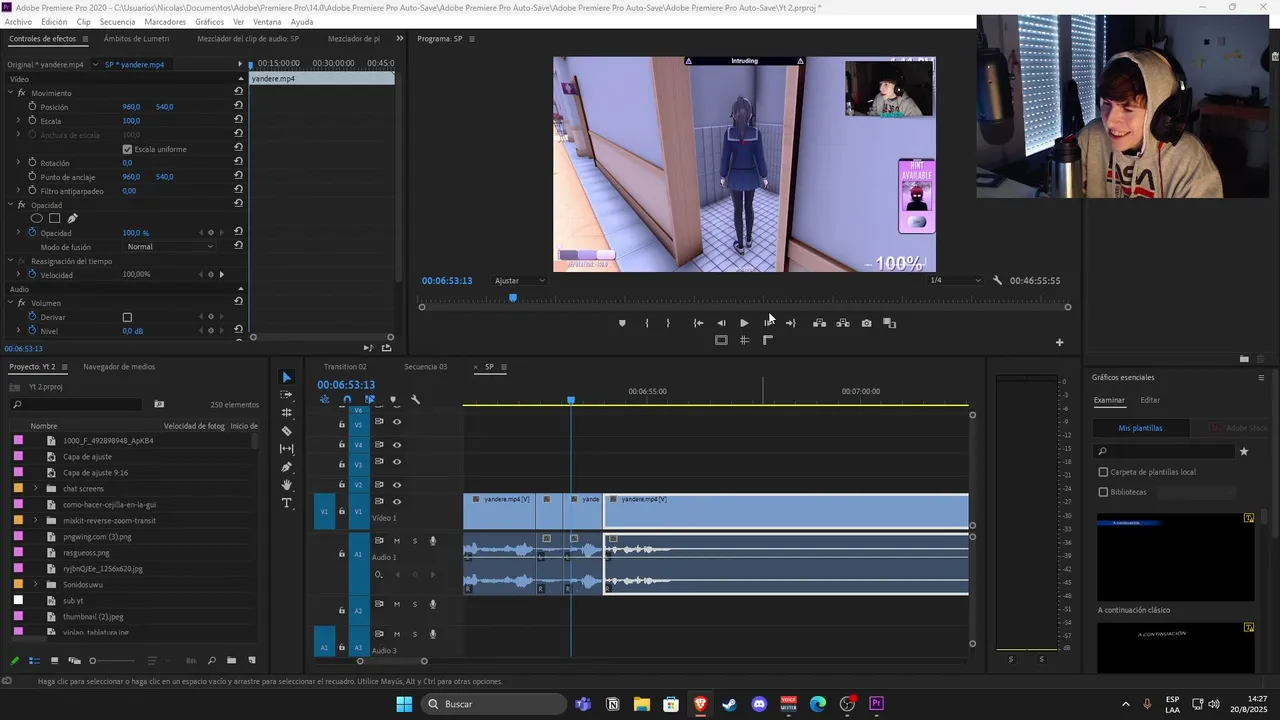1280x720 pixels.
Task: Hide track V2 with eye icon
Action: 397,485
